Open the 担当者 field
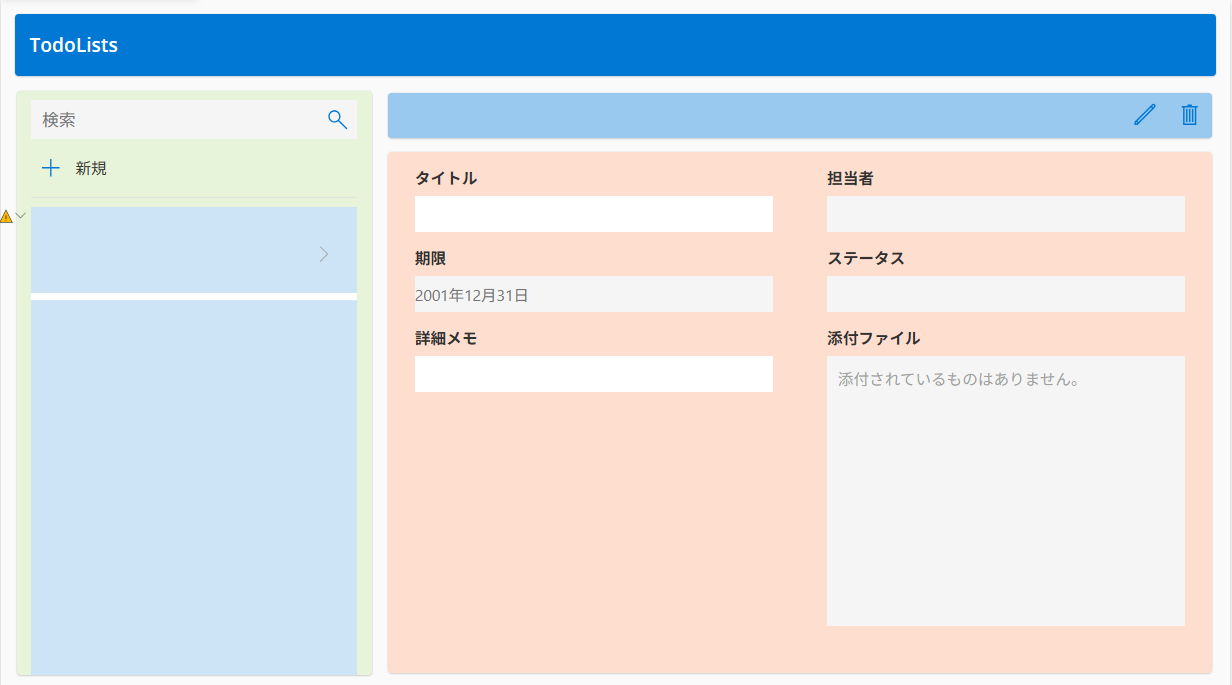 click(x=1005, y=214)
